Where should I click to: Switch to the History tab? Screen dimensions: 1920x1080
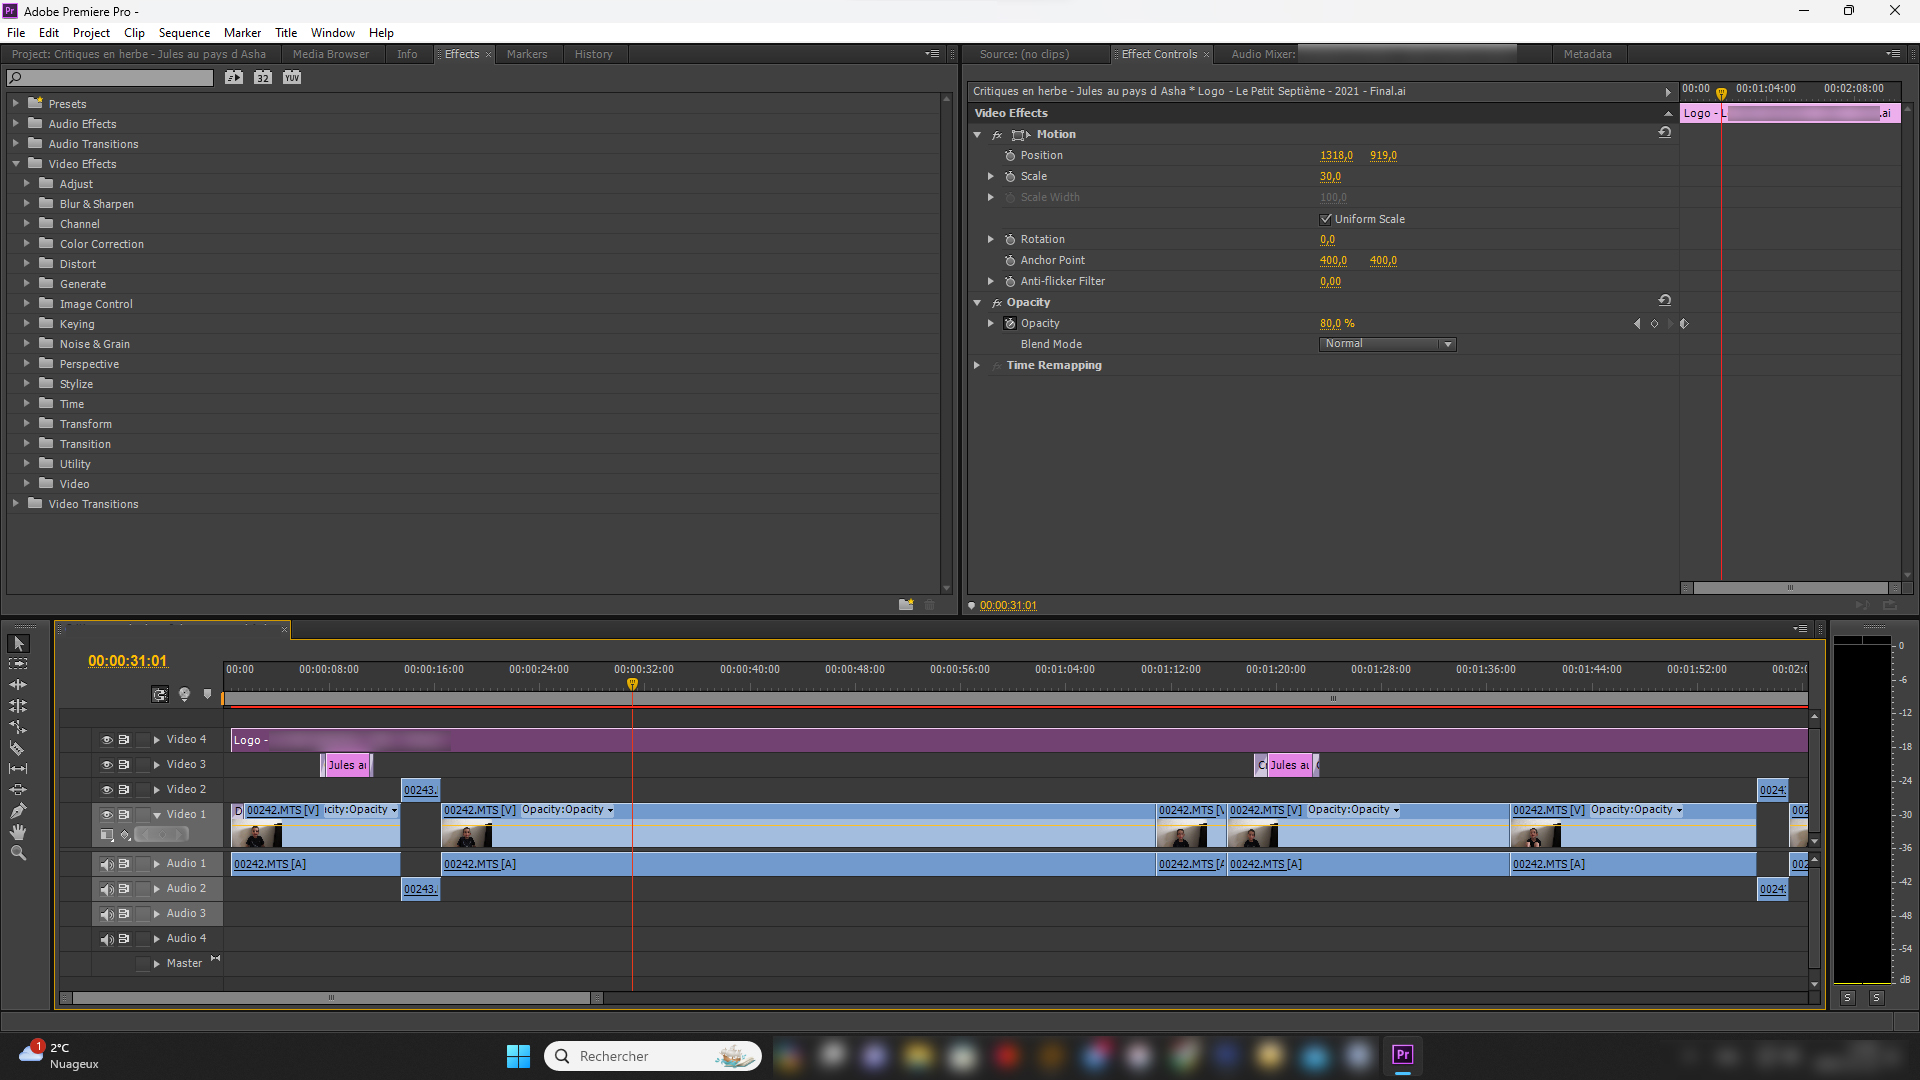click(593, 54)
